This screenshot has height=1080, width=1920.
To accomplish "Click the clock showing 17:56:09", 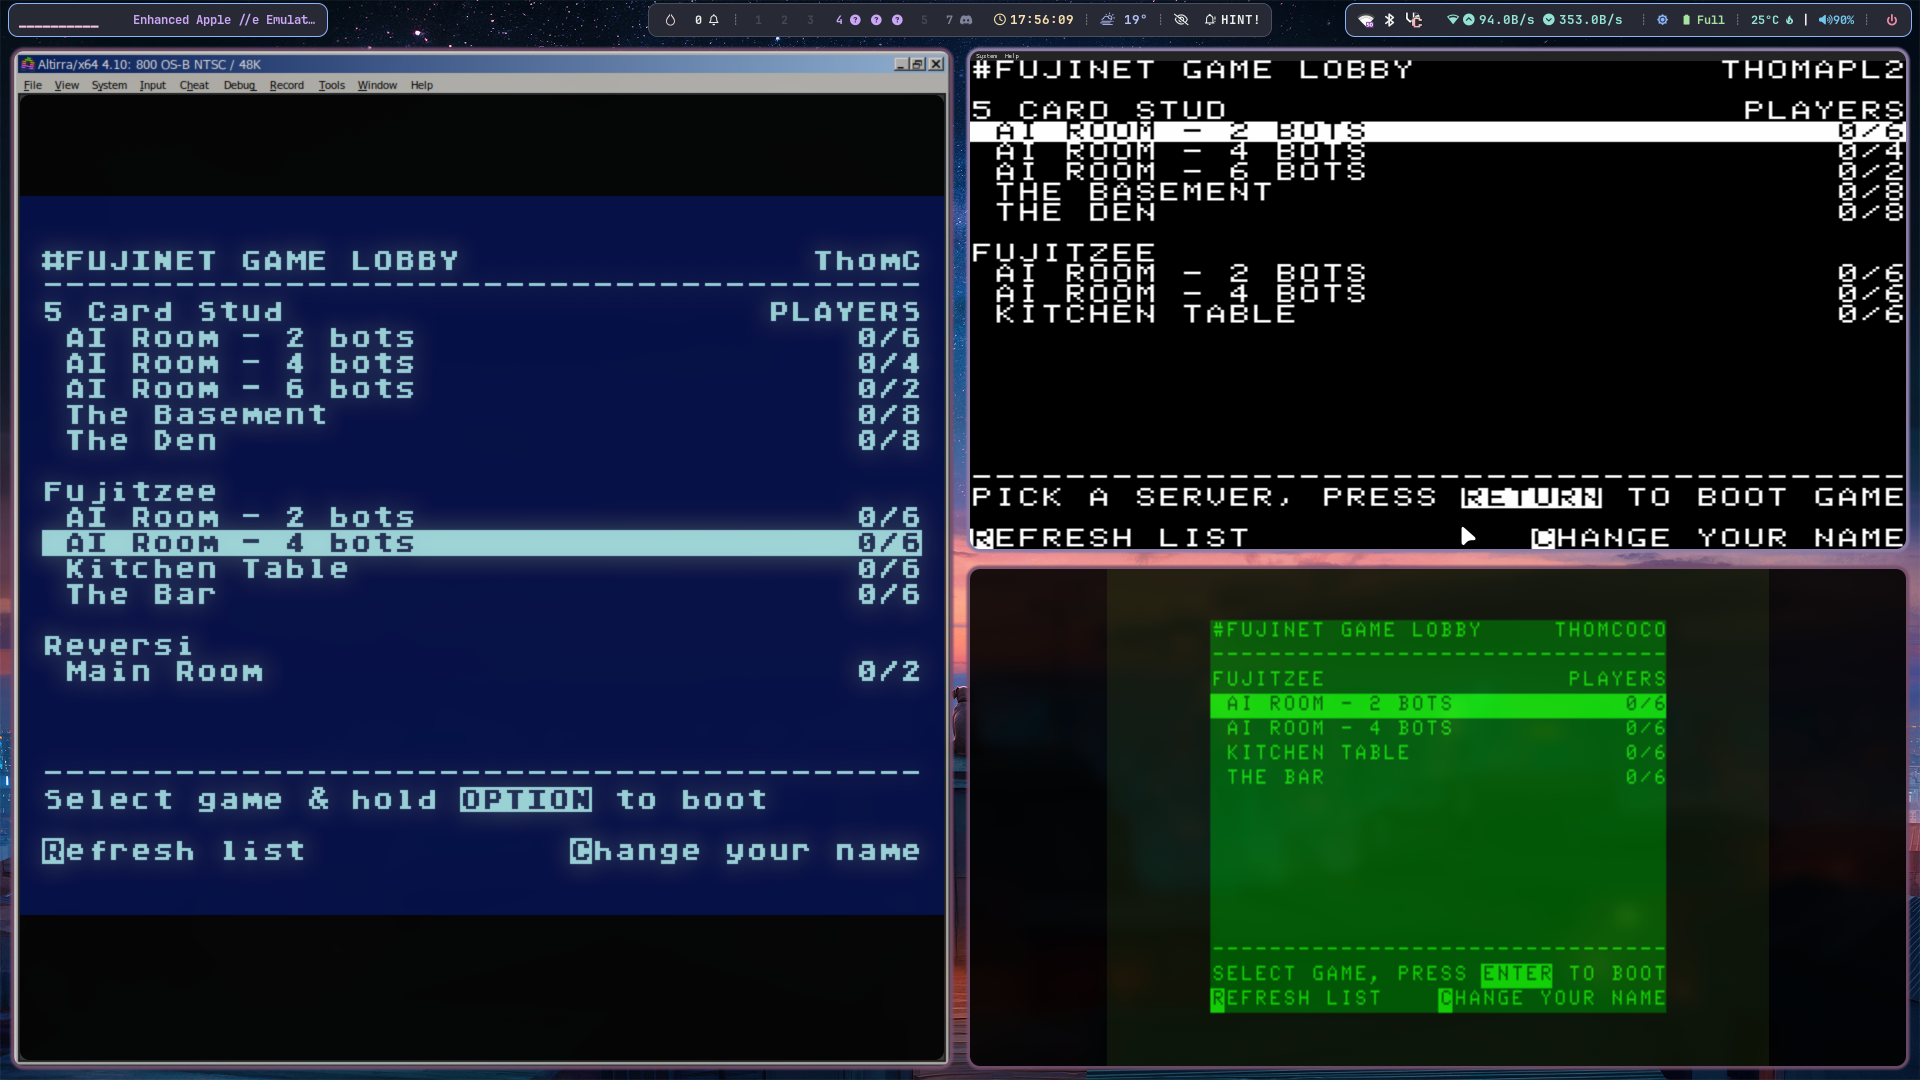I will (1034, 20).
